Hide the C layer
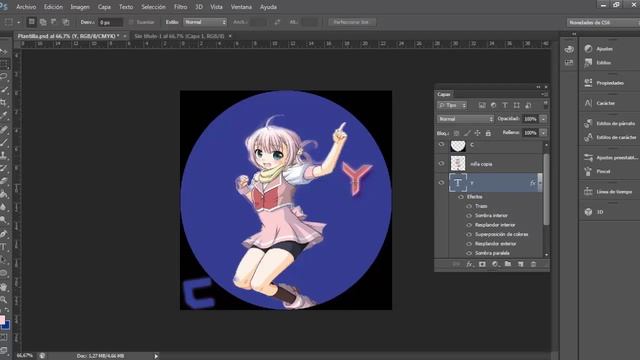This screenshot has width=640, height=360. pos(441,144)
